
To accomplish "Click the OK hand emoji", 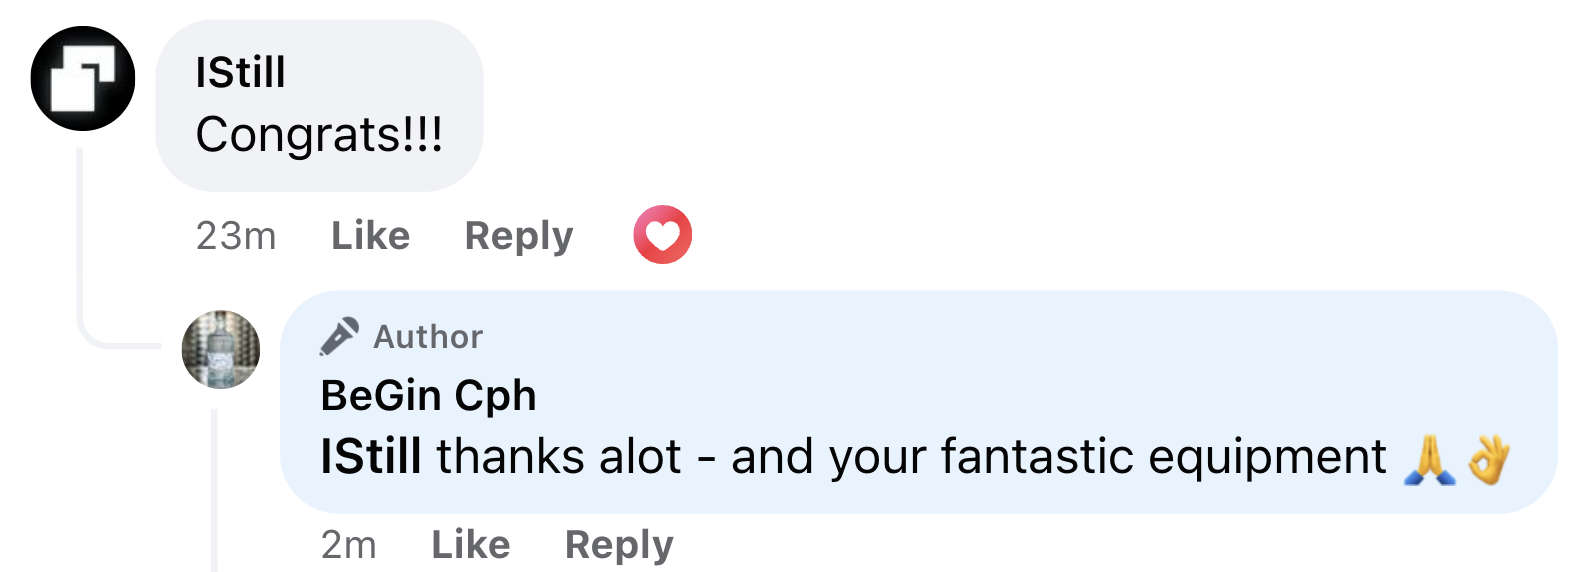I will (x=1488, y=460).
